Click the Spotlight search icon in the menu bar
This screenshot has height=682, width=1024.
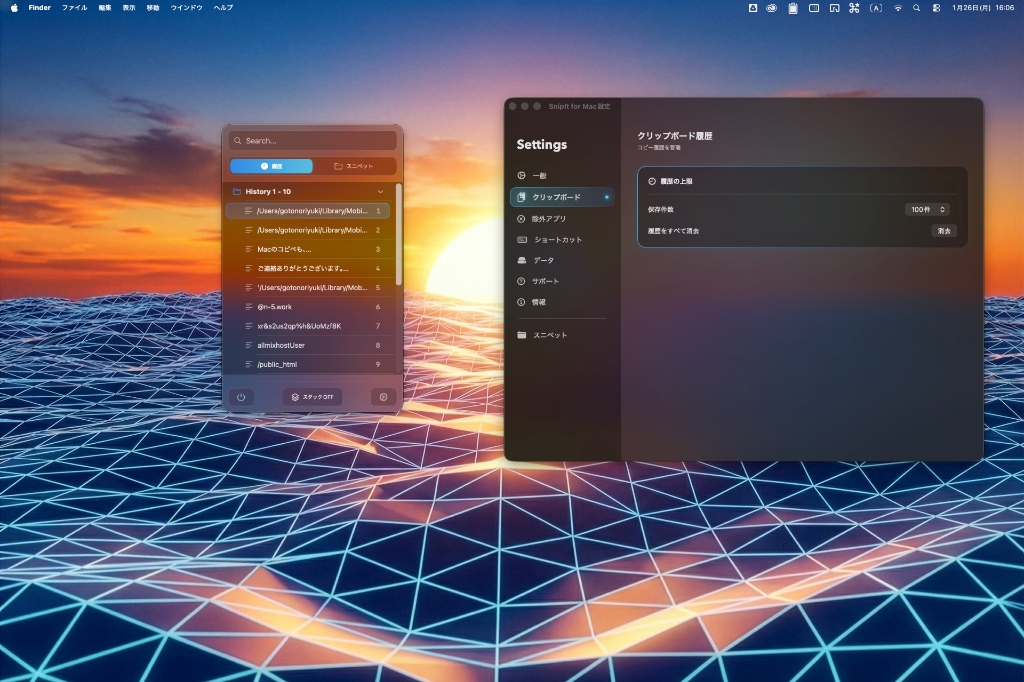[916, 8]
